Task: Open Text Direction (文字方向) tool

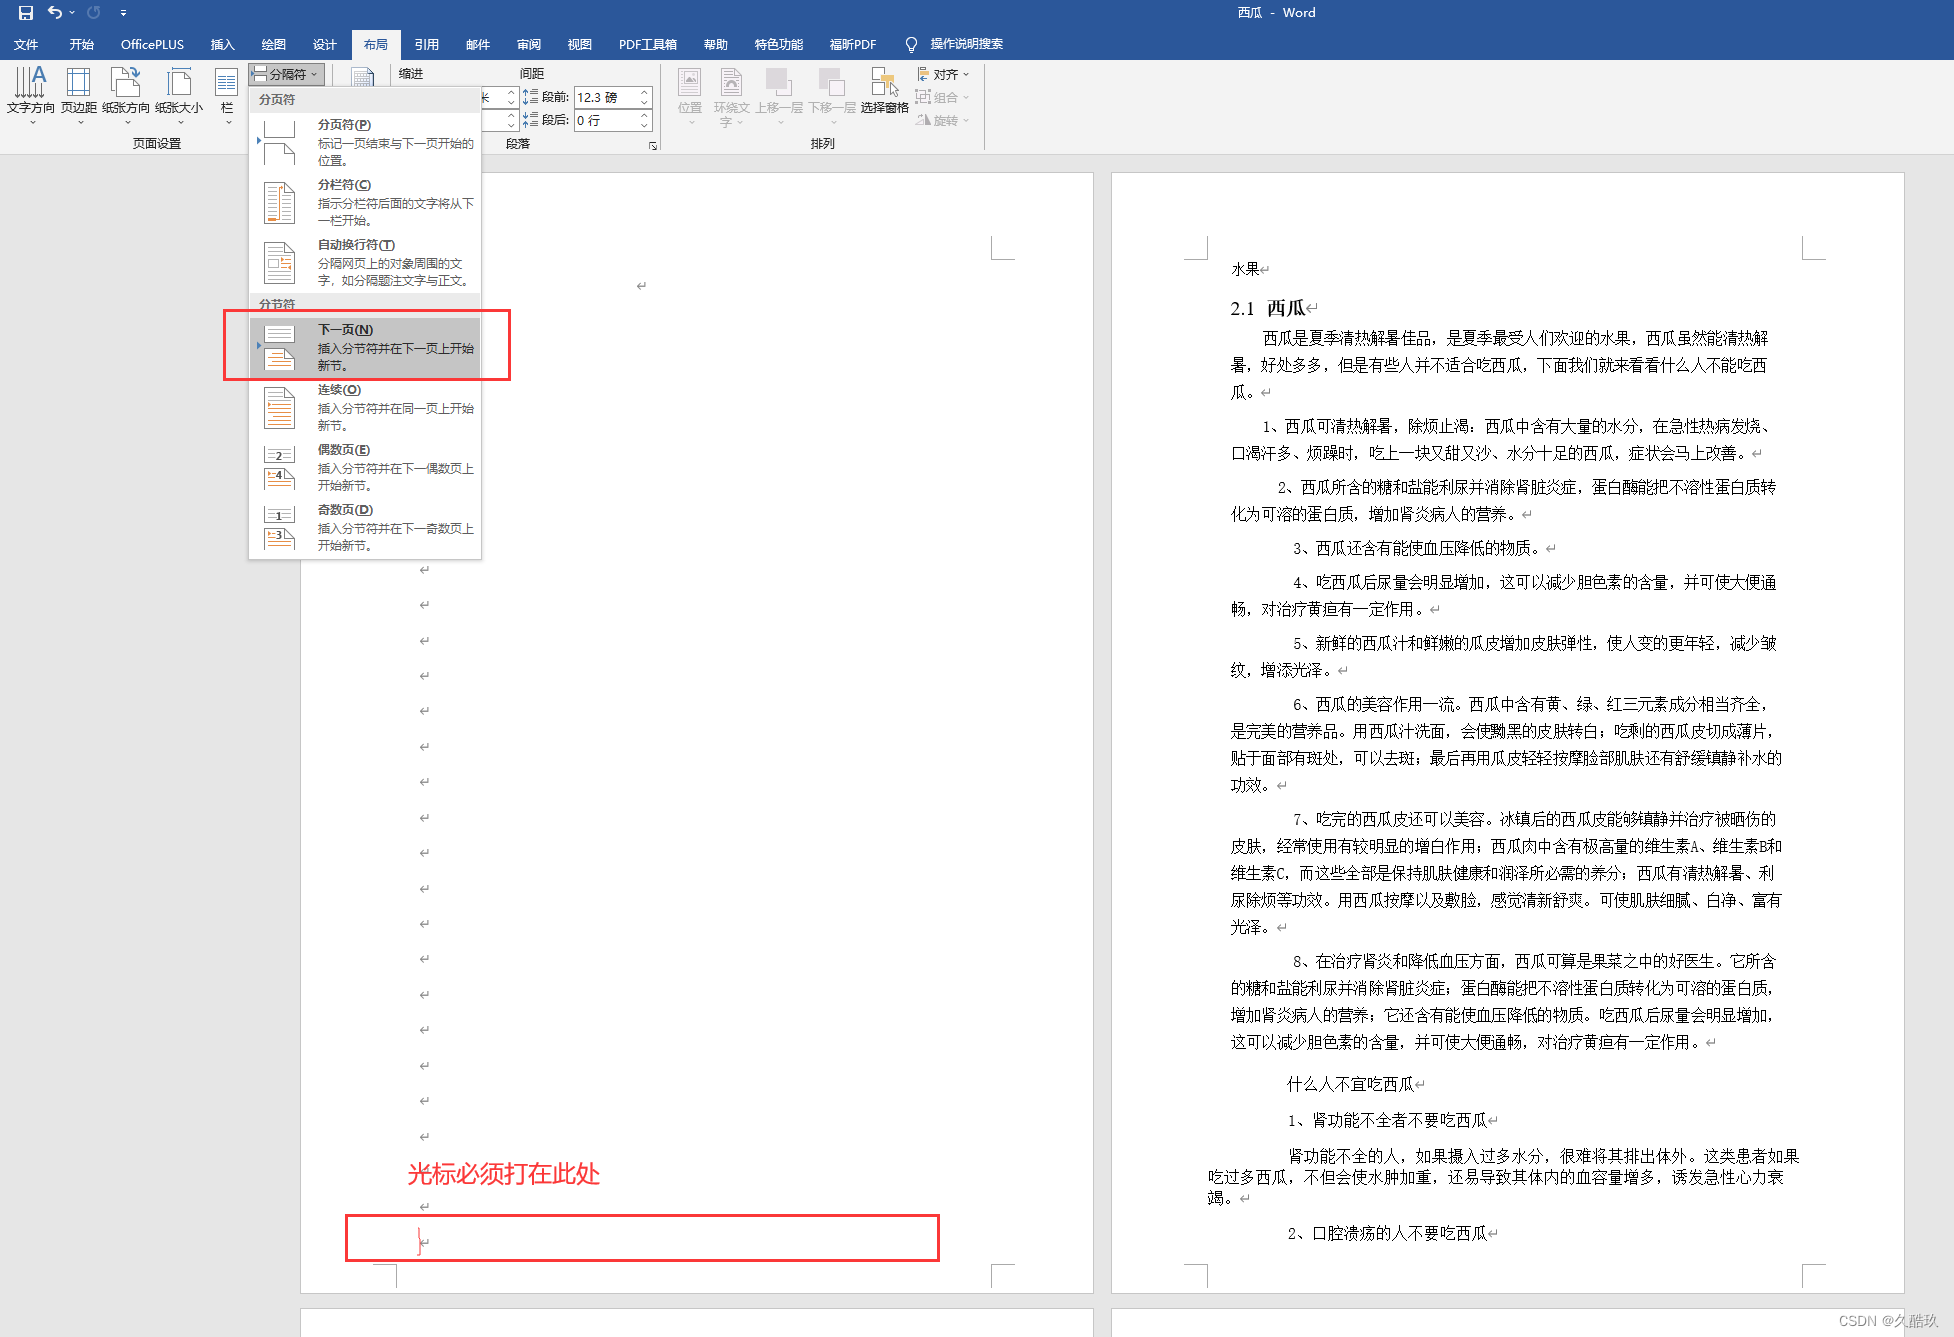Action: coord(30,92)
